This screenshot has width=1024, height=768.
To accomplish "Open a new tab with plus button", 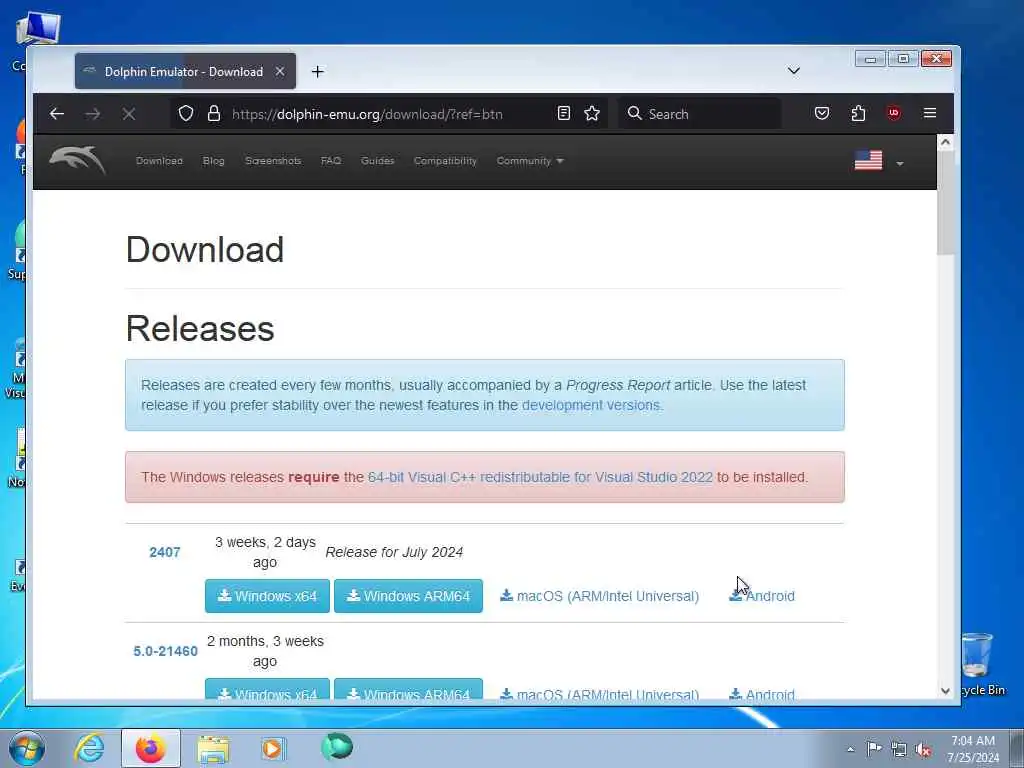I will pos(317,71).
